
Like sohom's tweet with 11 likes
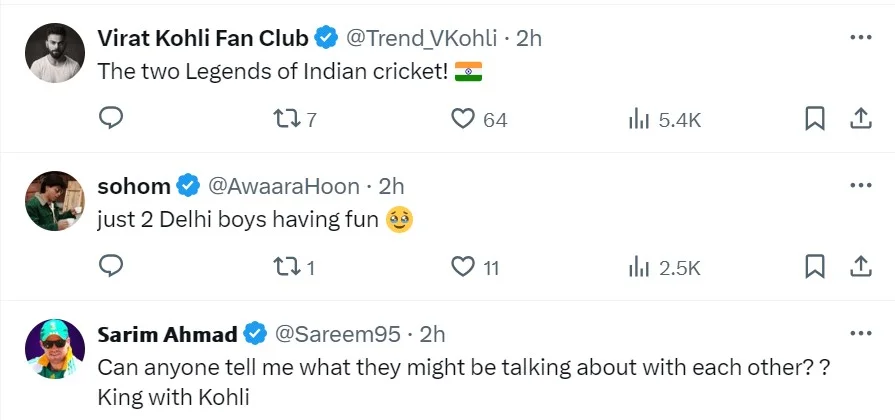point(462,267)
